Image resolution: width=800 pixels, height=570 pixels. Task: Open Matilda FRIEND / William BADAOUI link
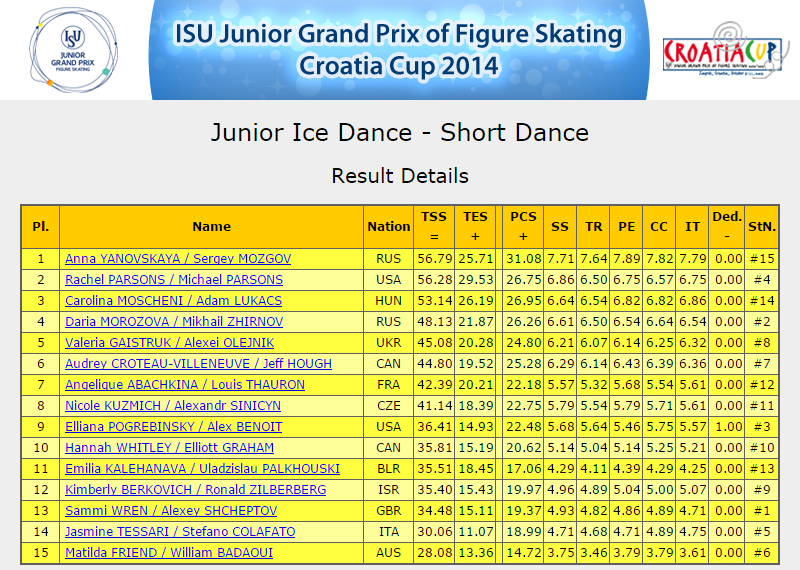[x=169, y=553]
